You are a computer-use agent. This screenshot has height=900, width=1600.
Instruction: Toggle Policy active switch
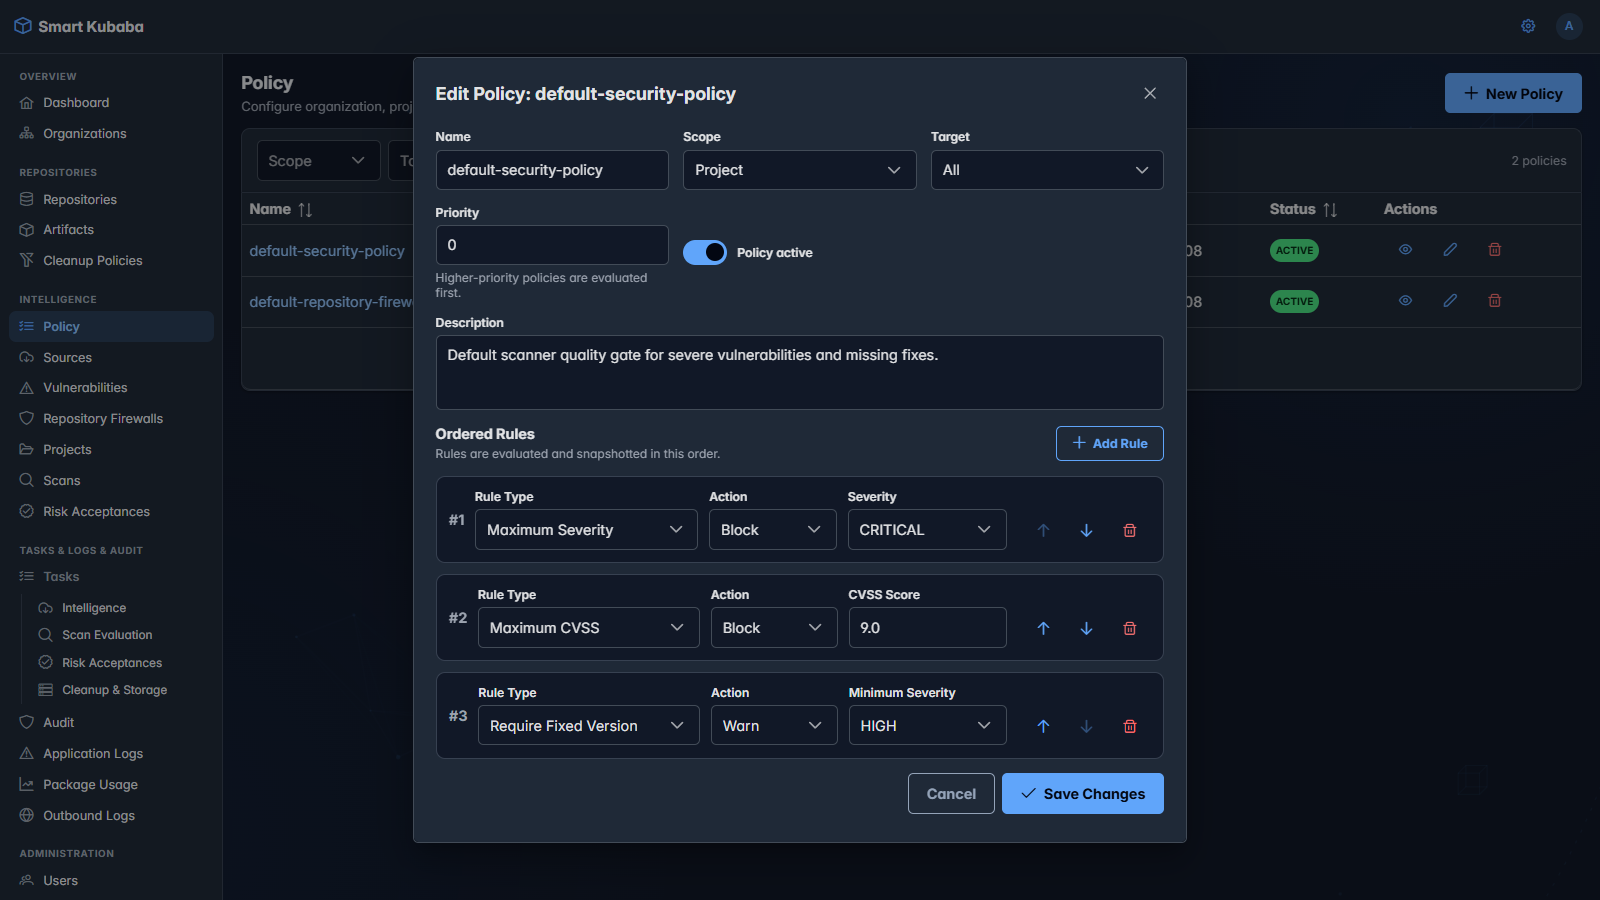705,252
